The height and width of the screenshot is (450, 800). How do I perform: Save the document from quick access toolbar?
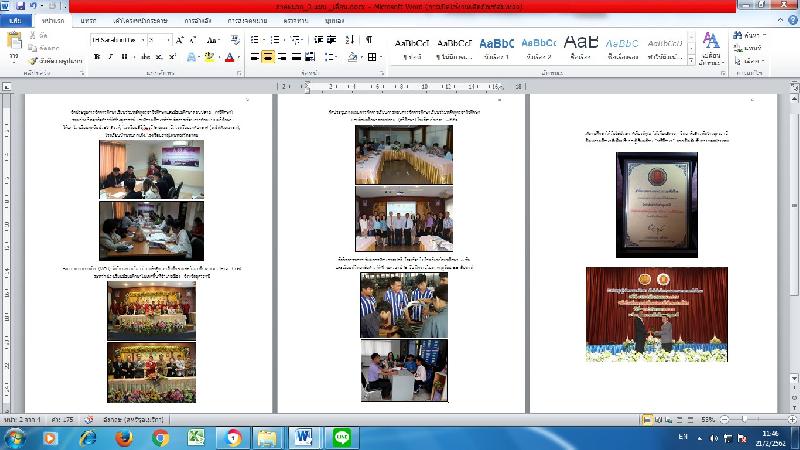(20, 6)
